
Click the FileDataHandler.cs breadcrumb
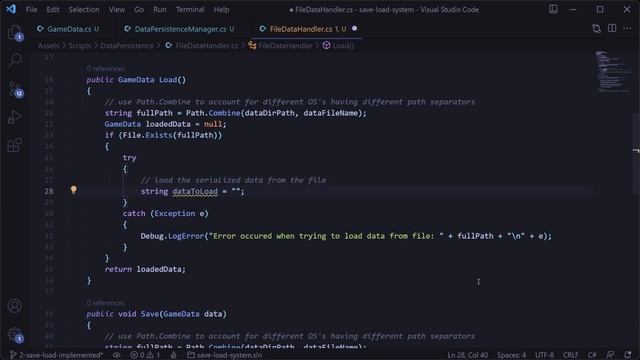click(202, 46)
